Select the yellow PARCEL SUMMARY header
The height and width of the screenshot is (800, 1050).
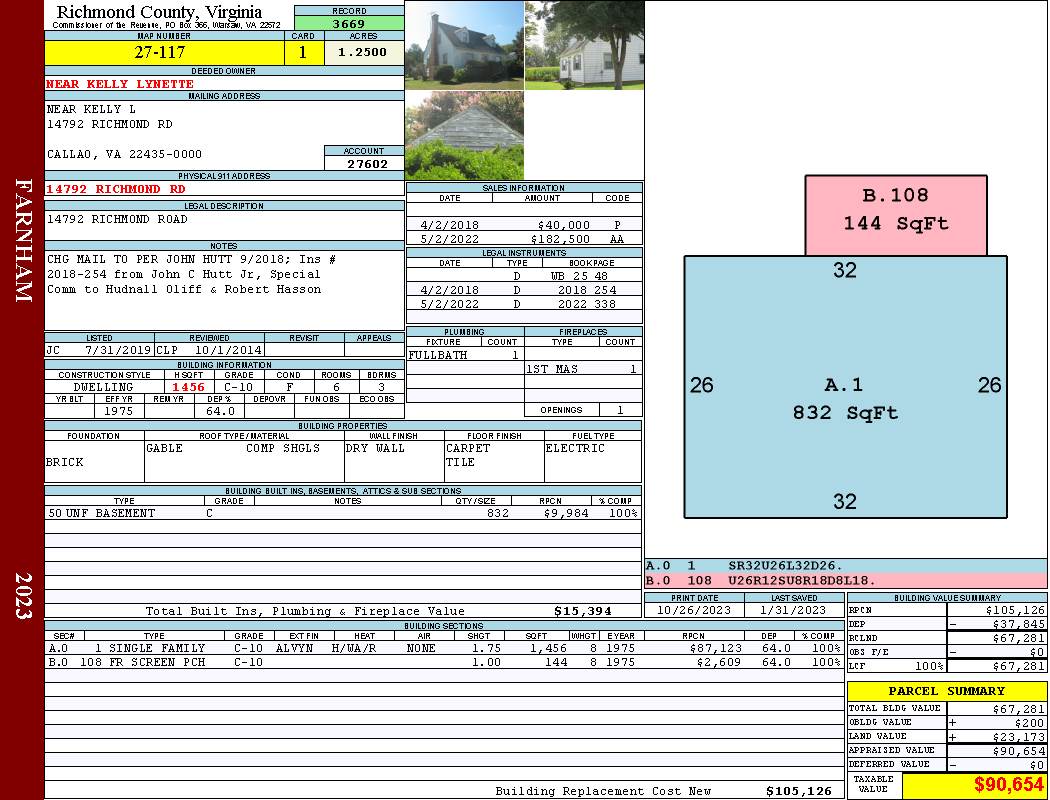coord(947,691)
